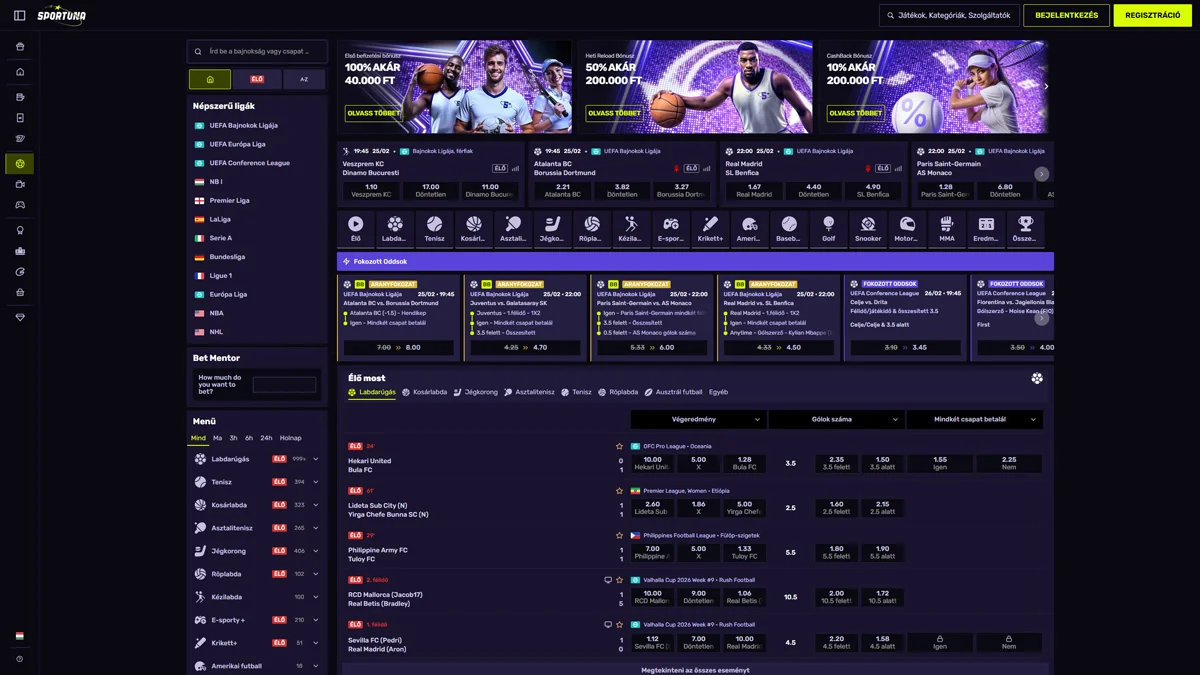Open the gift box icon atop the sidebar
The image size is (1200, 675).
coord(19,46)
